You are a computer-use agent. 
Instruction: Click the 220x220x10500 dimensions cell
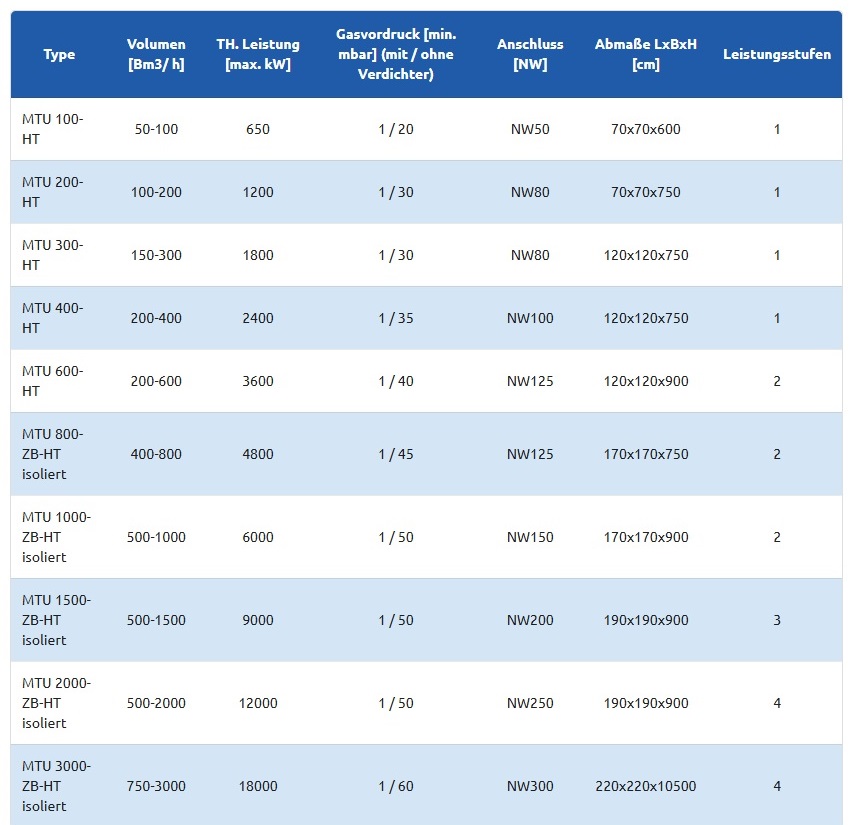tap(645, 786)
